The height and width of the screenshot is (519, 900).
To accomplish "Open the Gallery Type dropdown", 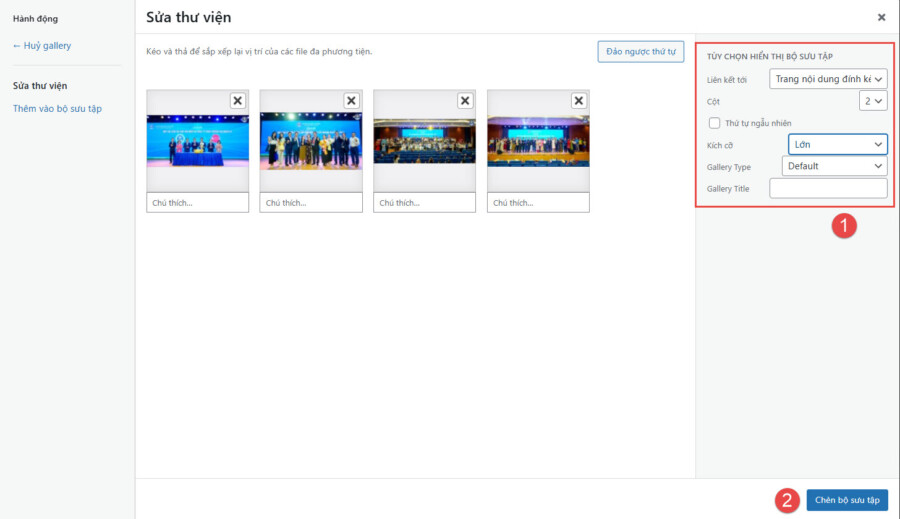I will coord(834,166).
